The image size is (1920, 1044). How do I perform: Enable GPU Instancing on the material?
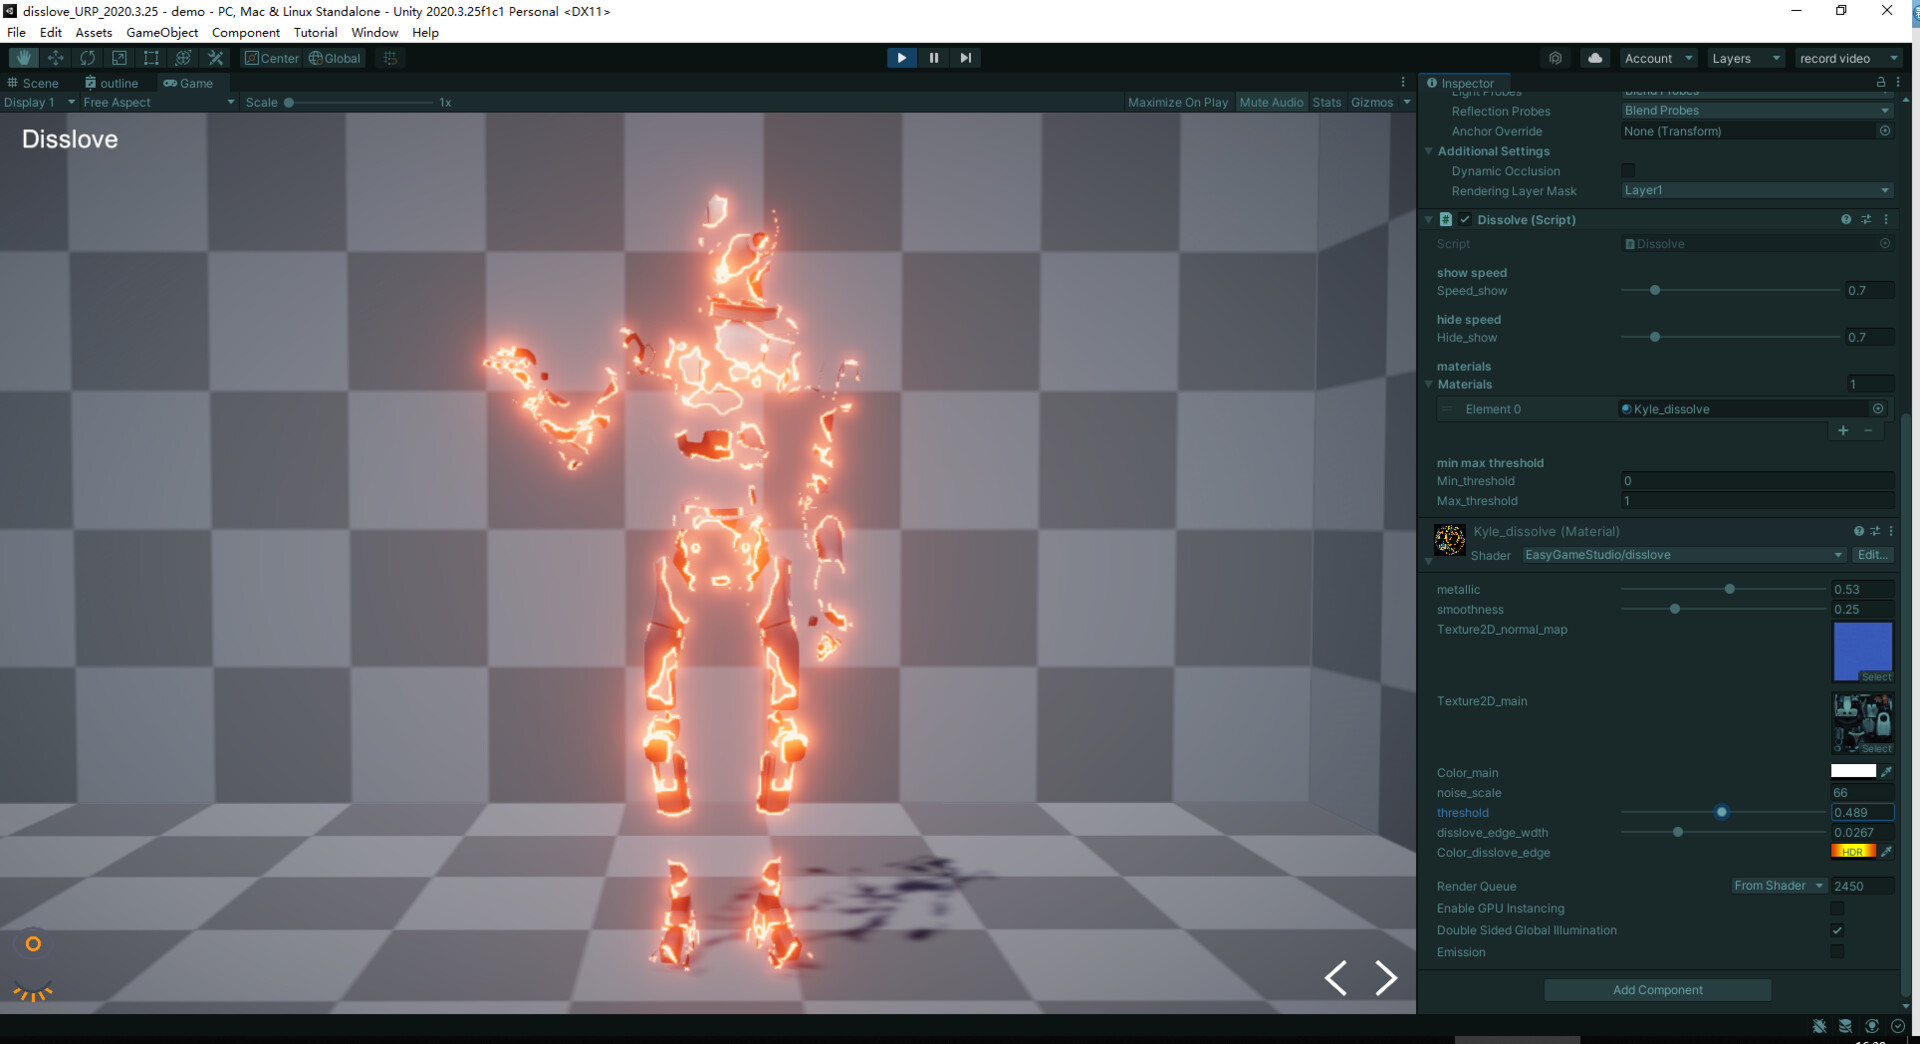1838,908
